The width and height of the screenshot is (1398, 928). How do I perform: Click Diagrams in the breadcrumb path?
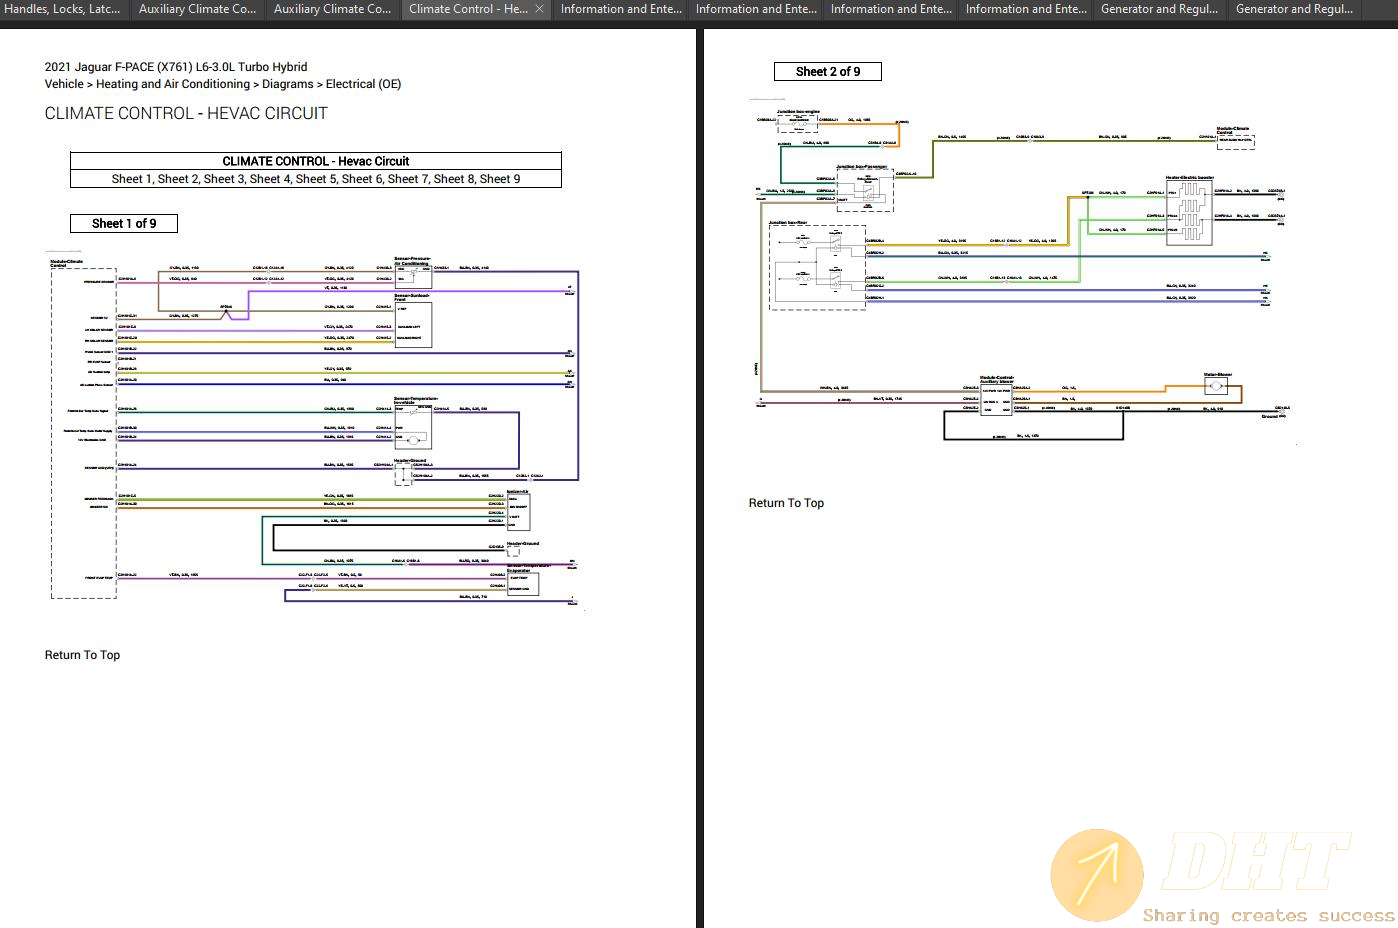coord(288,84)
